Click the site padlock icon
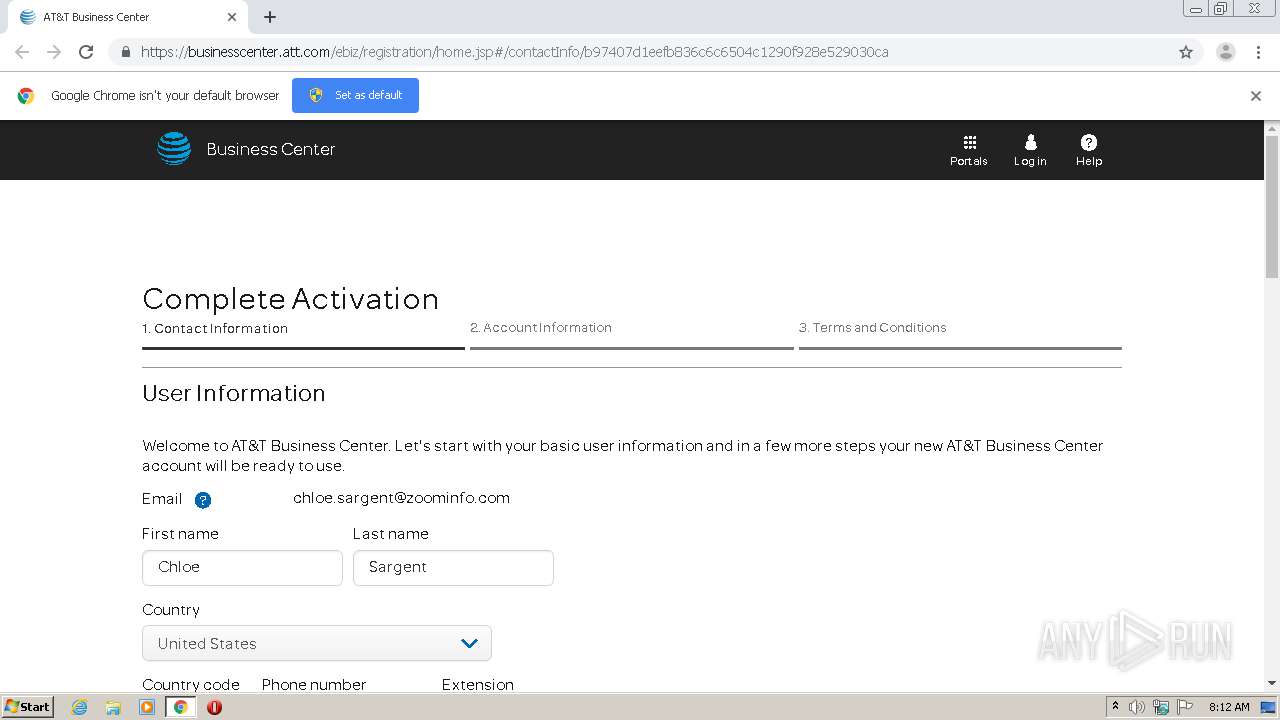 pyautogui.click(x=125, y=52)
